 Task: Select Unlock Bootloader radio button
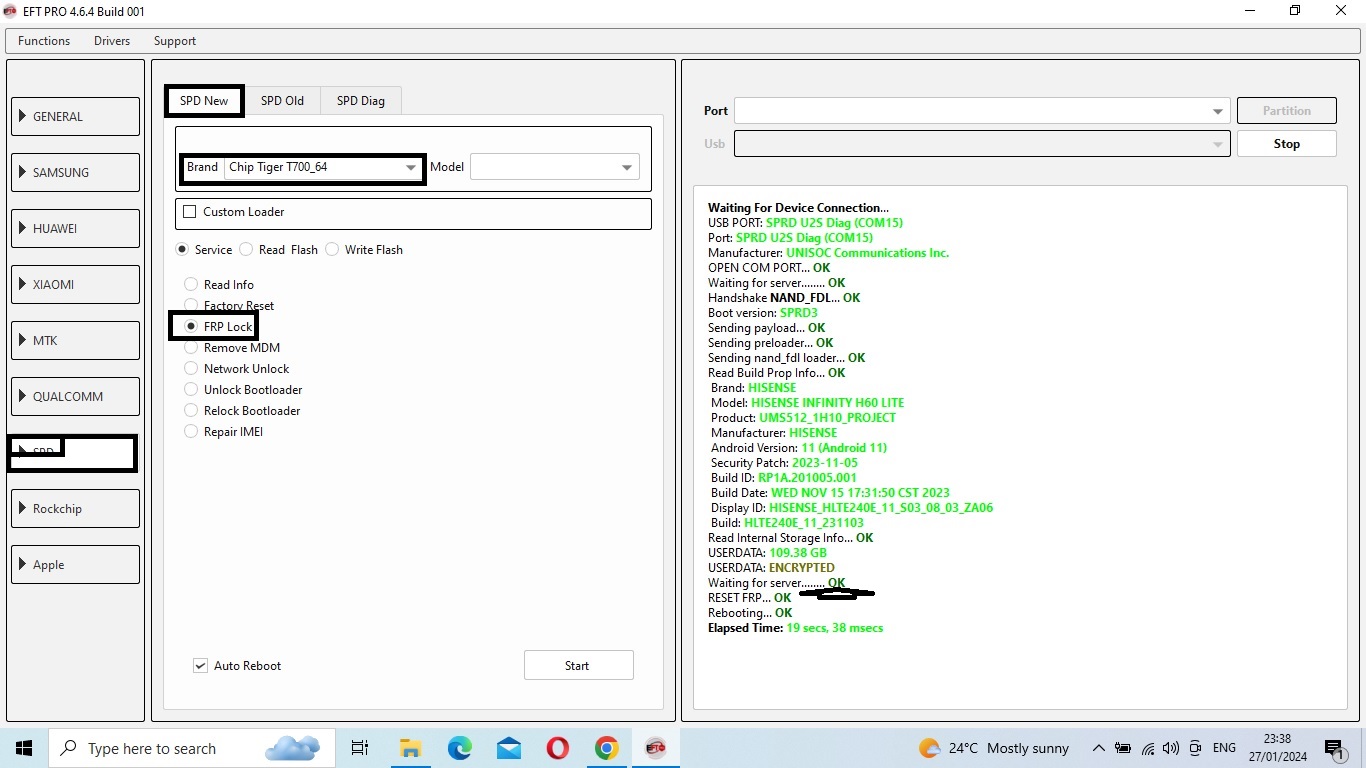tap(191, 390)
